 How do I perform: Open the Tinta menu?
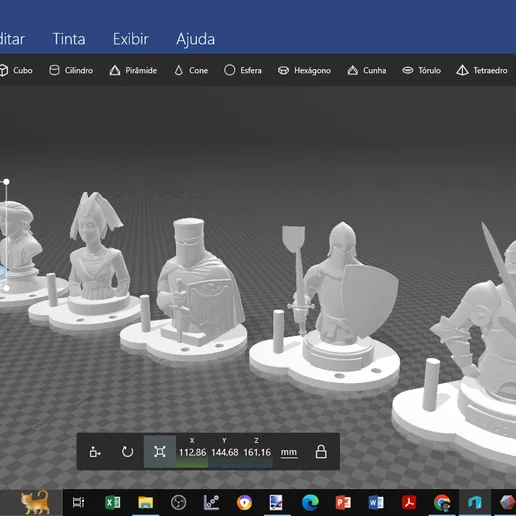tap(69, 39)
